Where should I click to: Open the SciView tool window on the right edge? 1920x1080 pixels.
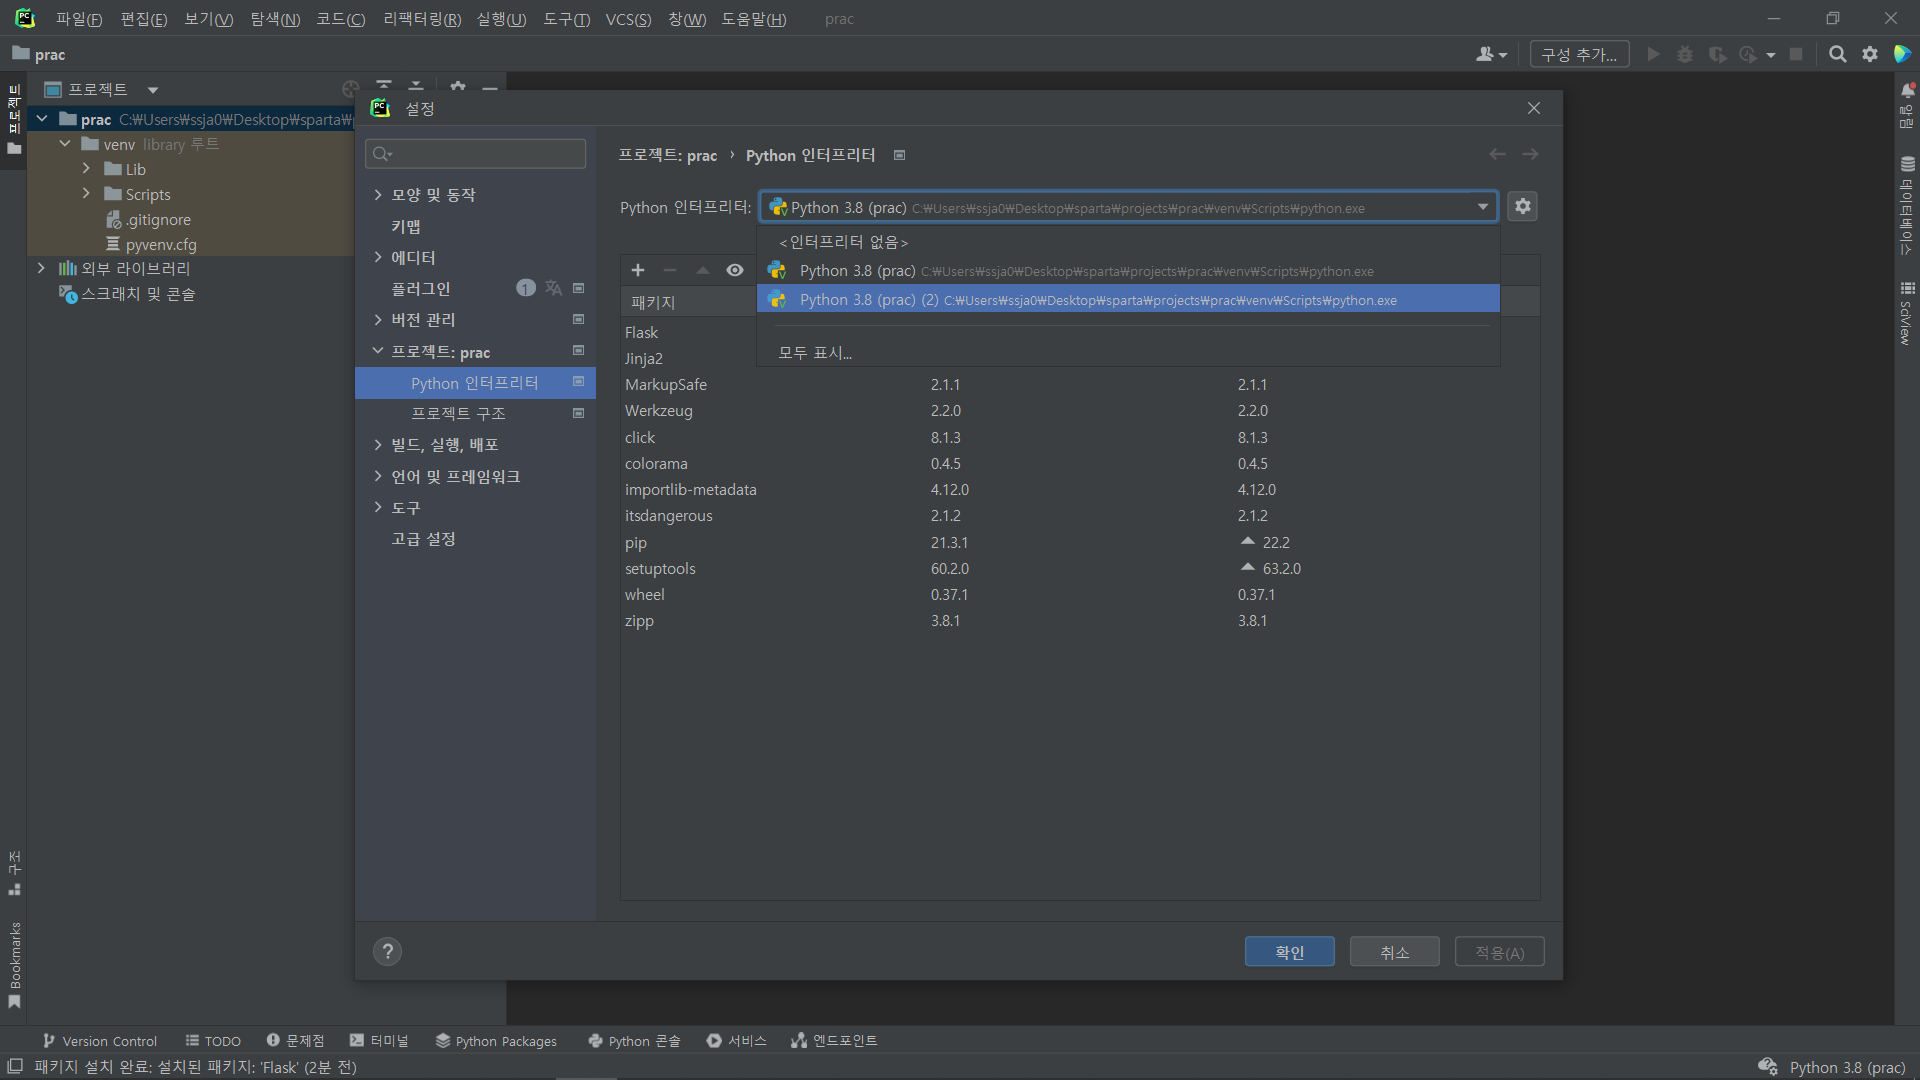click(x=1907, y=314)
